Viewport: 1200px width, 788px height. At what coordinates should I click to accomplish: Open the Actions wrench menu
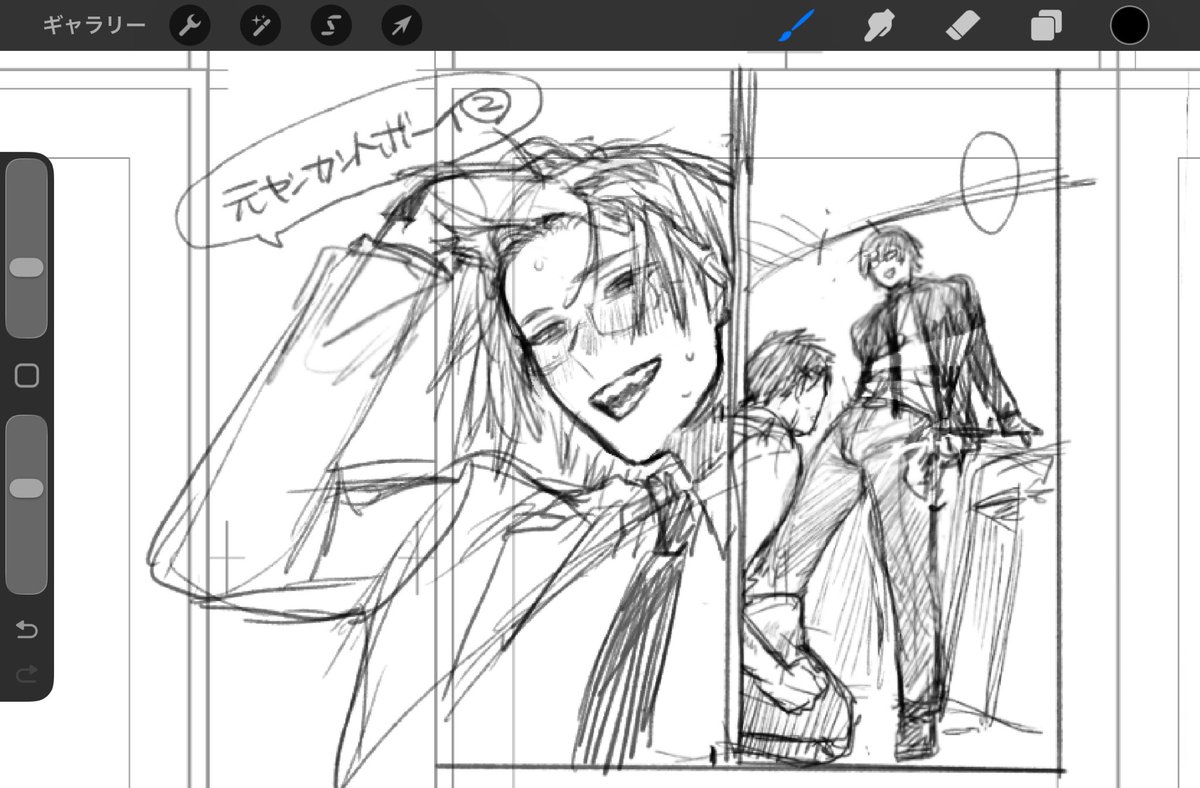point(189,27)
